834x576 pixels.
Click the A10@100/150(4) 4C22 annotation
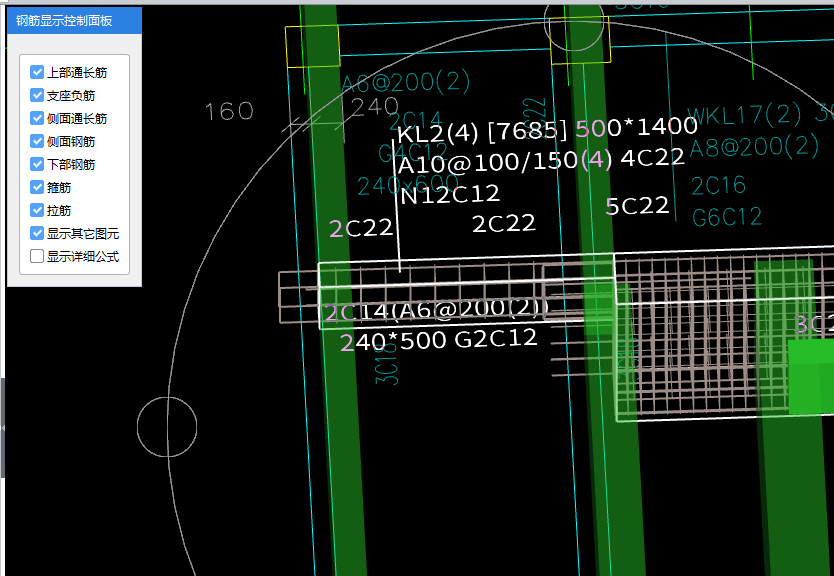coord(541,160)
